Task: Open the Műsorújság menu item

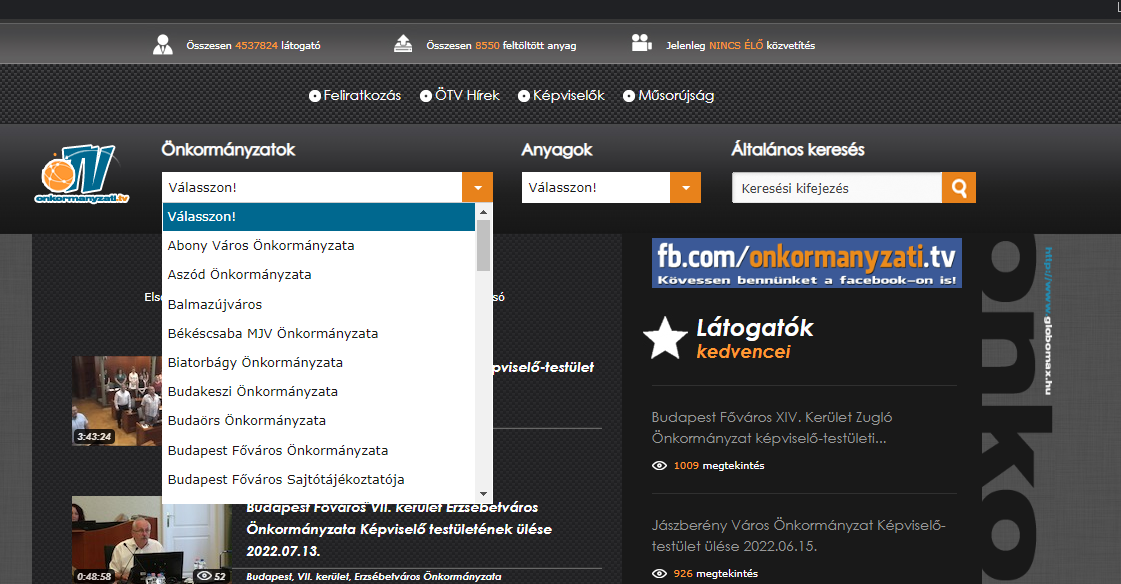Action: click(676, 96)
